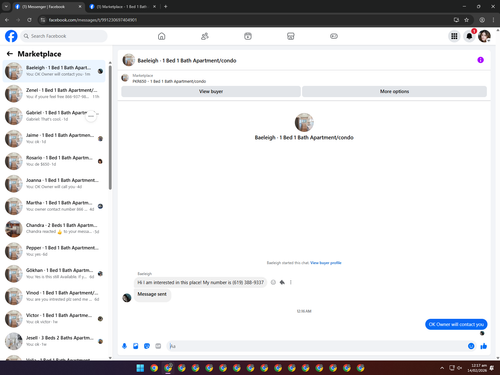Click the voice clip microphone icon
The height and width of the screenshot is (375, 500).
point(124,346)
